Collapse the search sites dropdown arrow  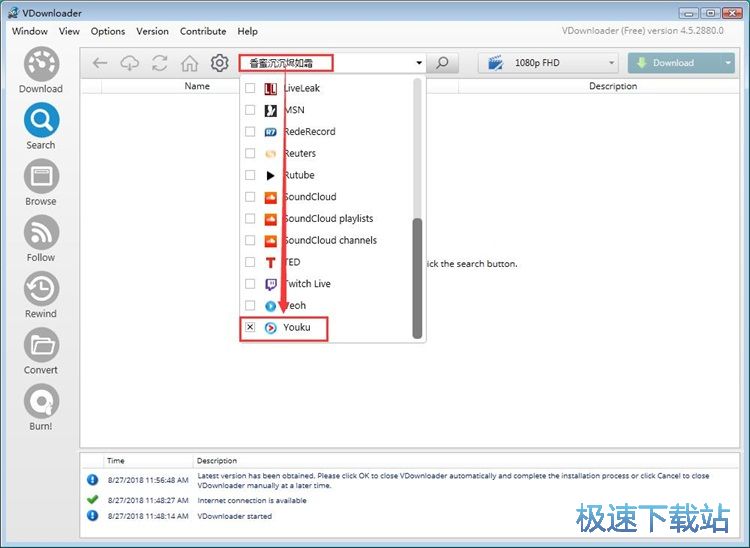[x=419, y=63]
